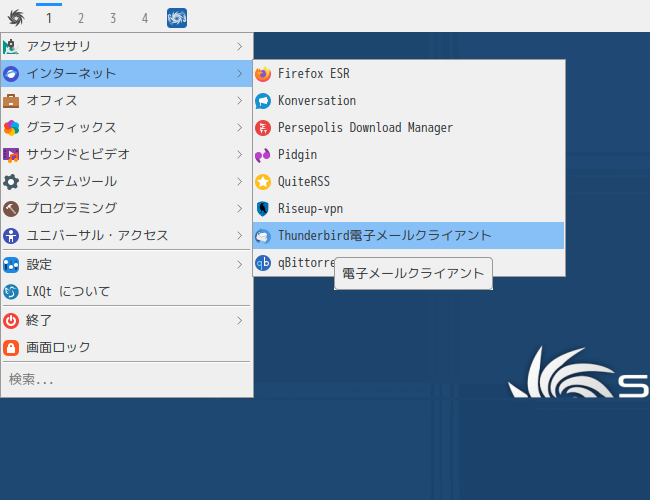
Task: Launch Firefox ESR from the submenu
Action: [409, 74]
